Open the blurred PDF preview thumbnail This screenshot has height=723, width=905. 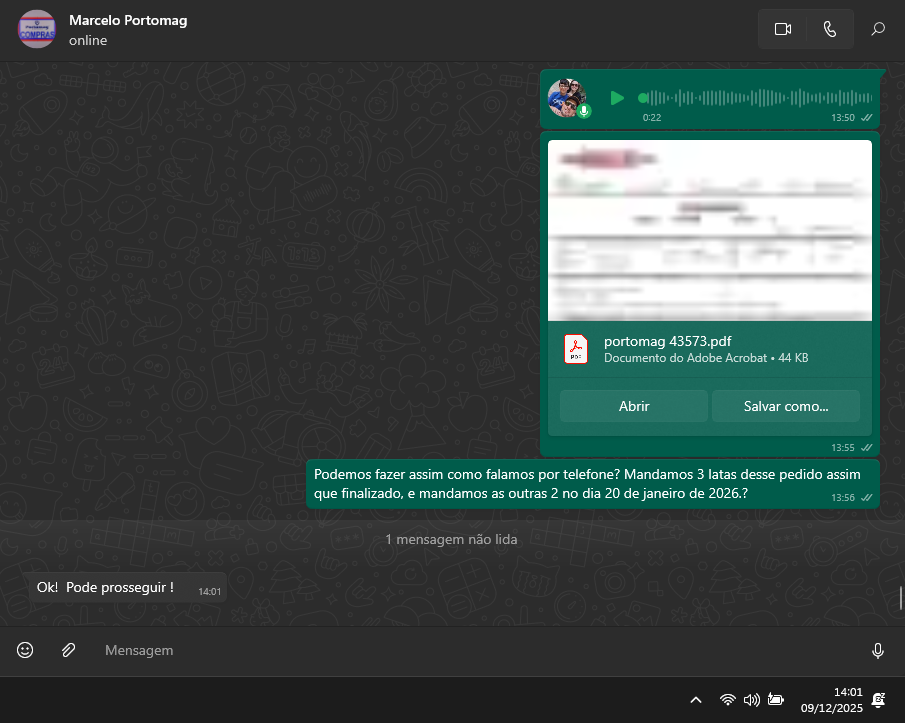[709, 230]
